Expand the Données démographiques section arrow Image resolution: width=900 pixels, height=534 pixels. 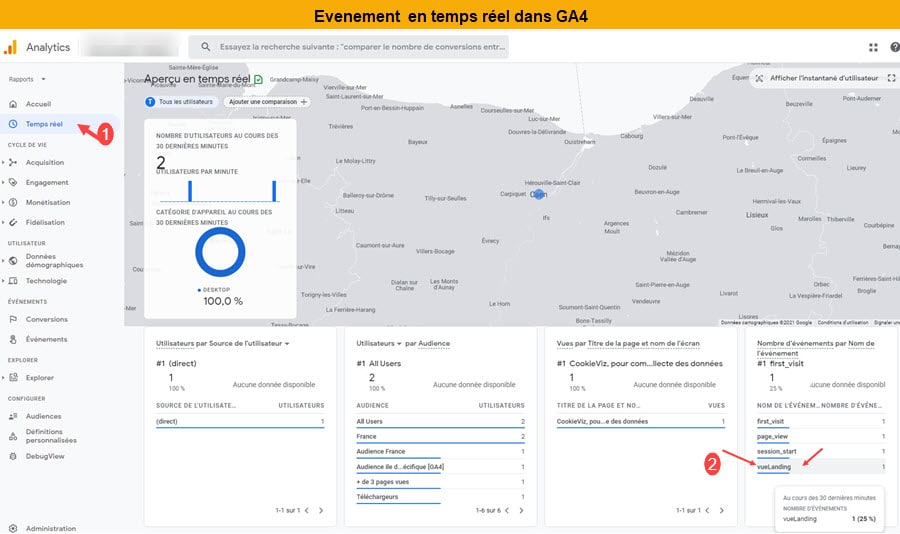click(x=3, y=261)
